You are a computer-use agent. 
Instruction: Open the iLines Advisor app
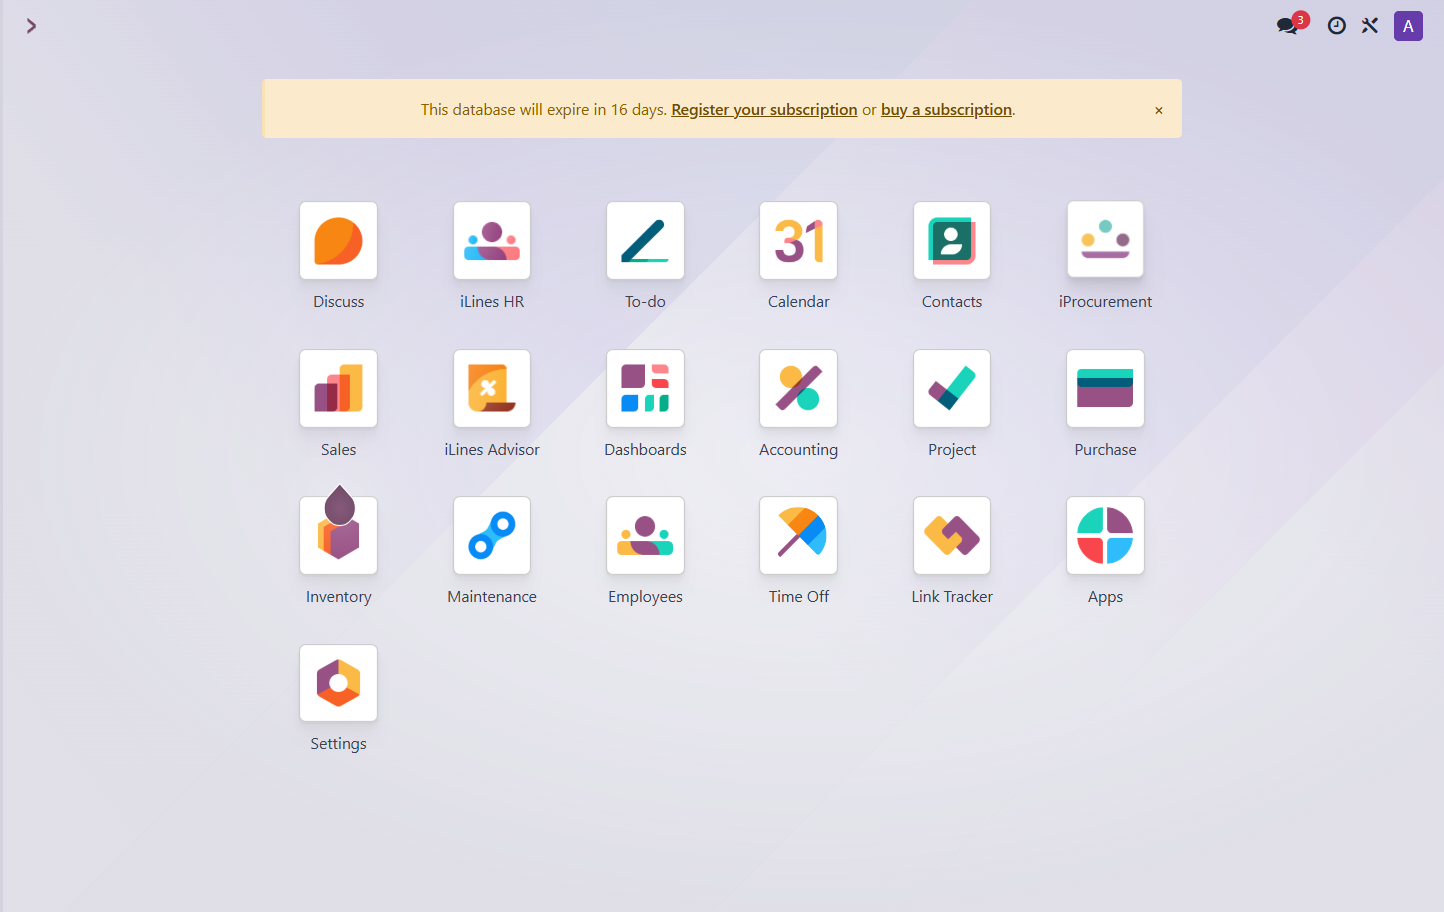click(492, 389)
